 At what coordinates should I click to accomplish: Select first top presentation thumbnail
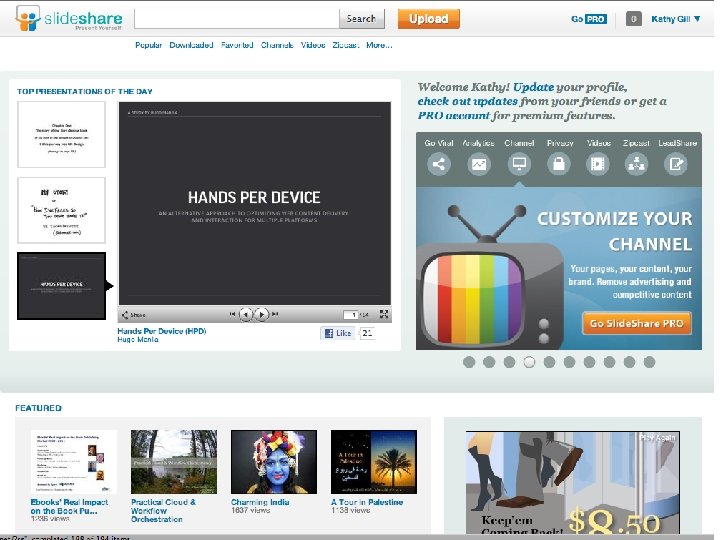[x=62, y=135]
